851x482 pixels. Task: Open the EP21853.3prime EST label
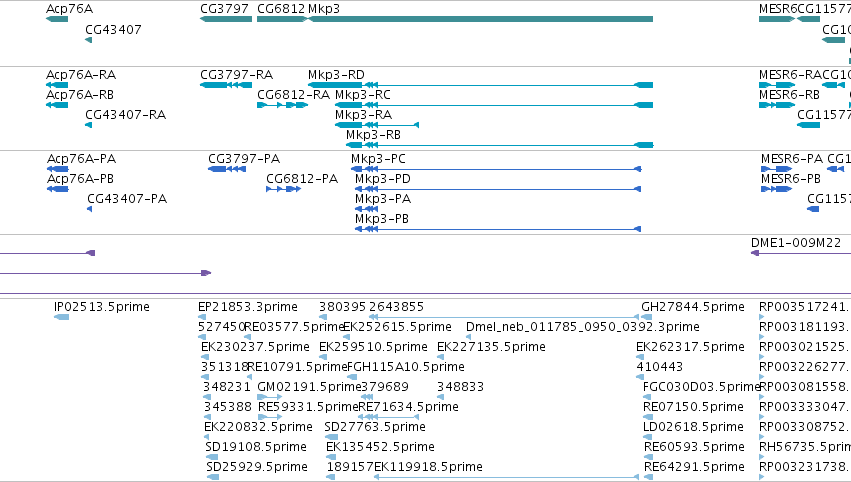(247, 307)
